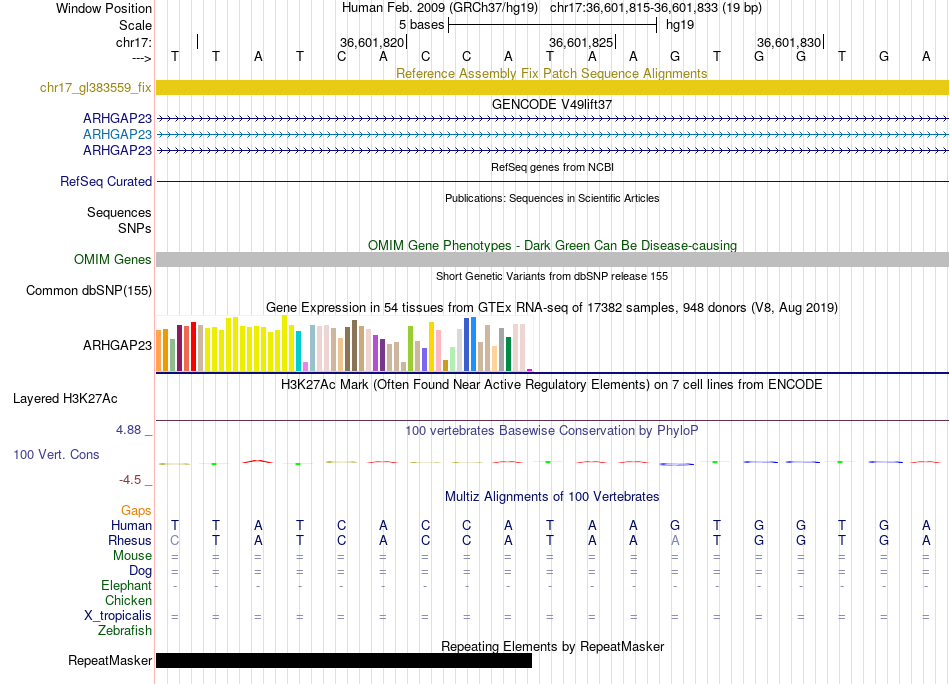Viewport: 950px width, 684px height.
Task: Click hg19 text beside the scale bar
Action: (x=680, y=25)
